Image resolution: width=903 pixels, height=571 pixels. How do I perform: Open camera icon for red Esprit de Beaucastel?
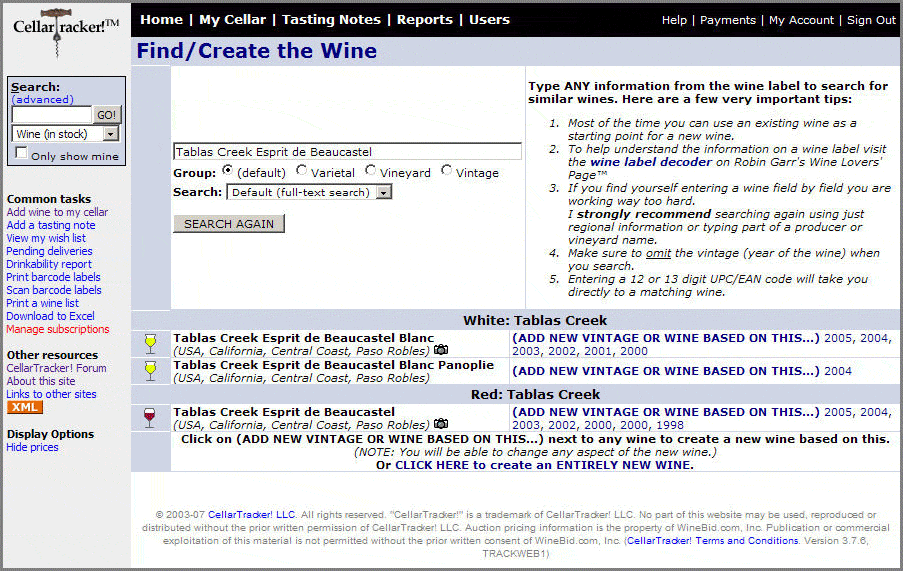tap(441, 424)
